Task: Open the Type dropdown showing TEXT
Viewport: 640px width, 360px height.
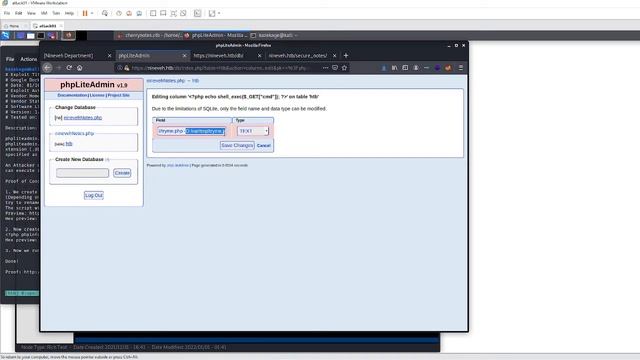Action: pos(253,131)
